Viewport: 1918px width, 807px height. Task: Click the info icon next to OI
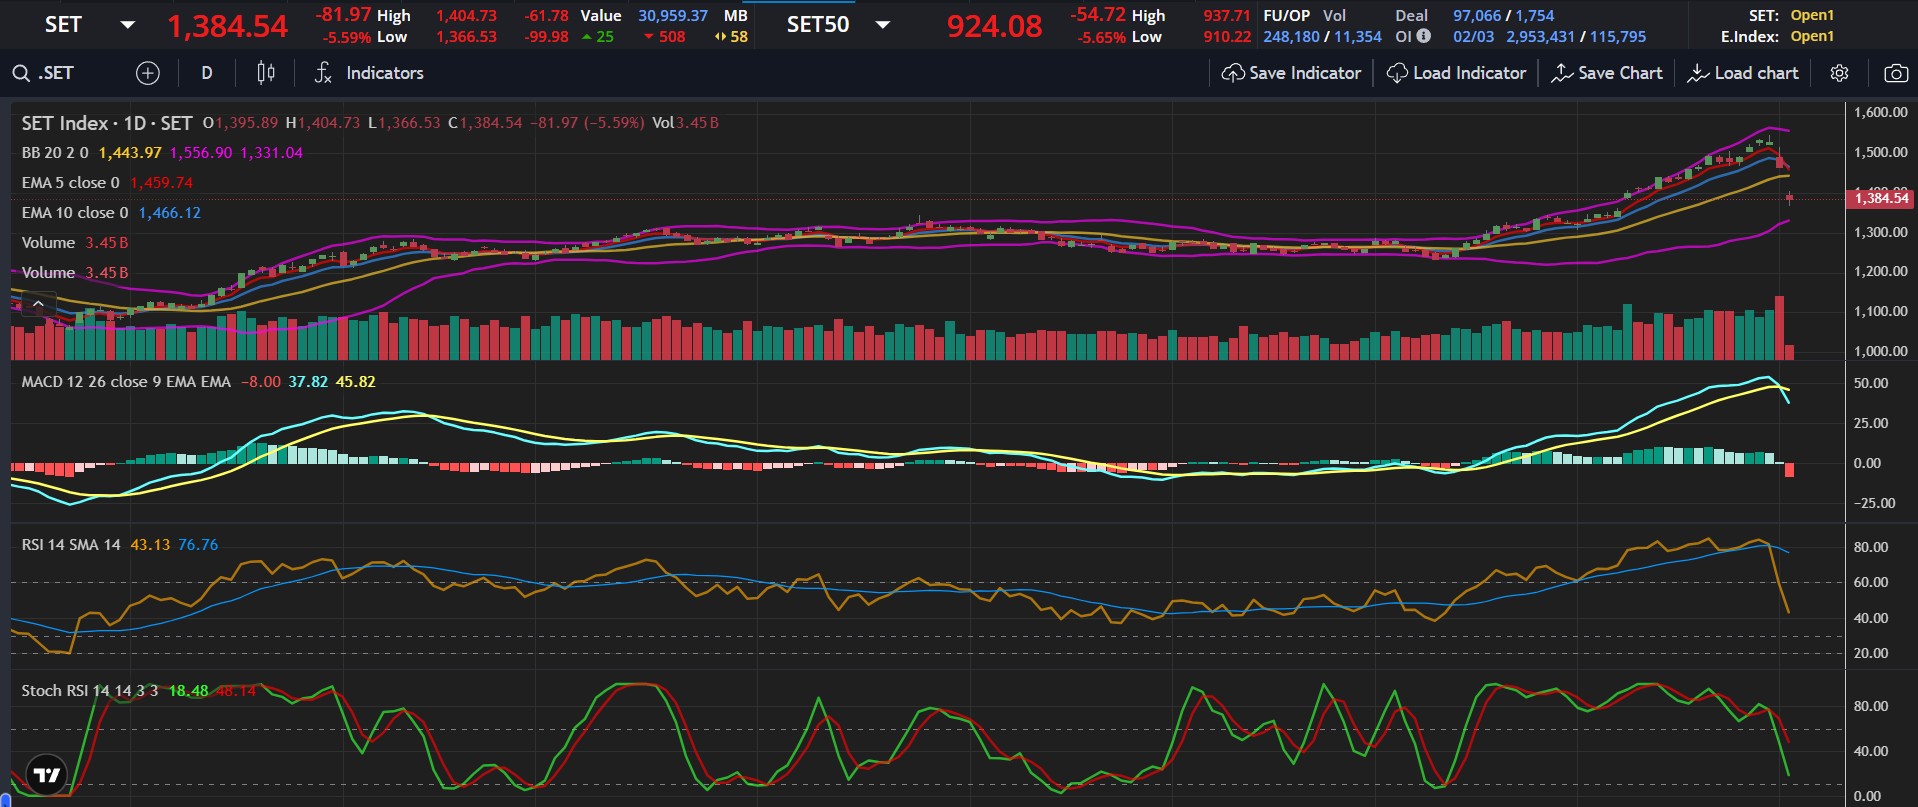(1424, 36)
